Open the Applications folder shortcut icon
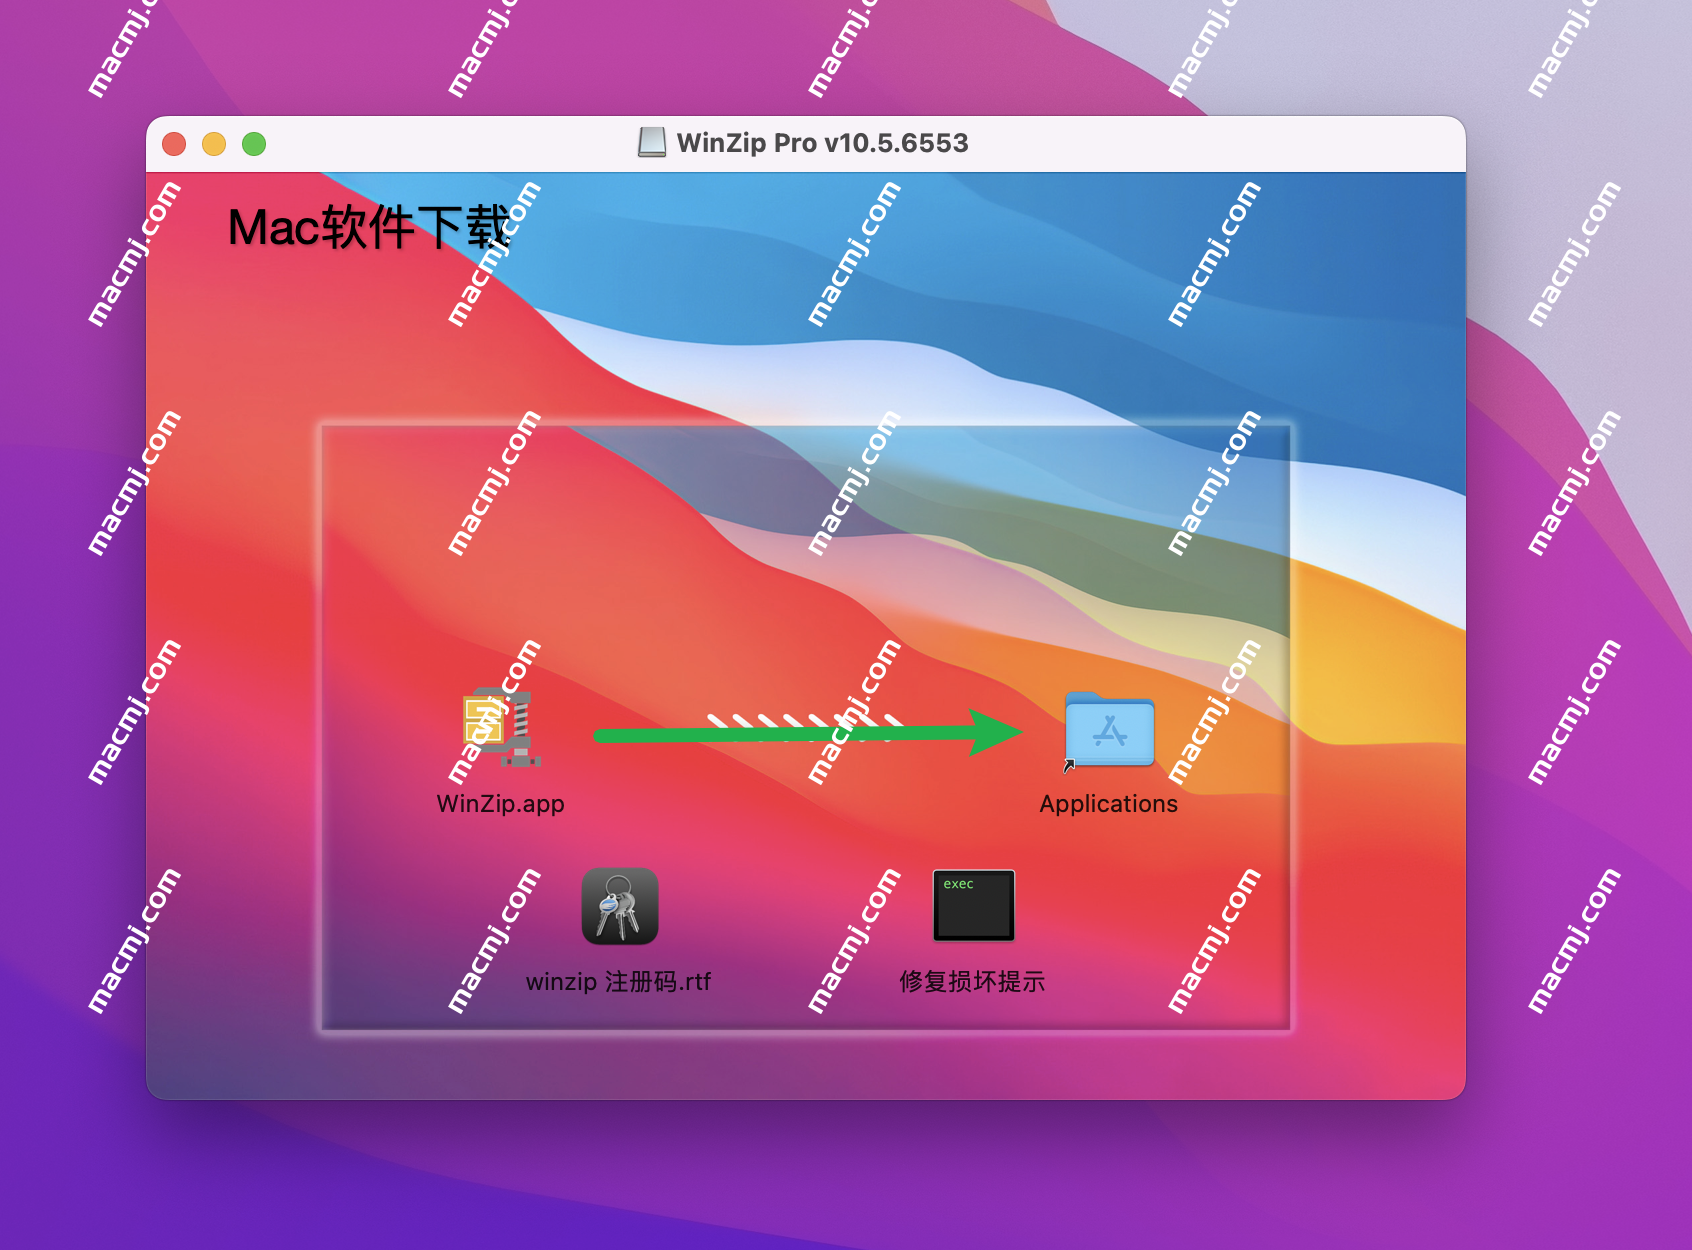Screen dimensions: 1692x1250 coord(1109,730)
